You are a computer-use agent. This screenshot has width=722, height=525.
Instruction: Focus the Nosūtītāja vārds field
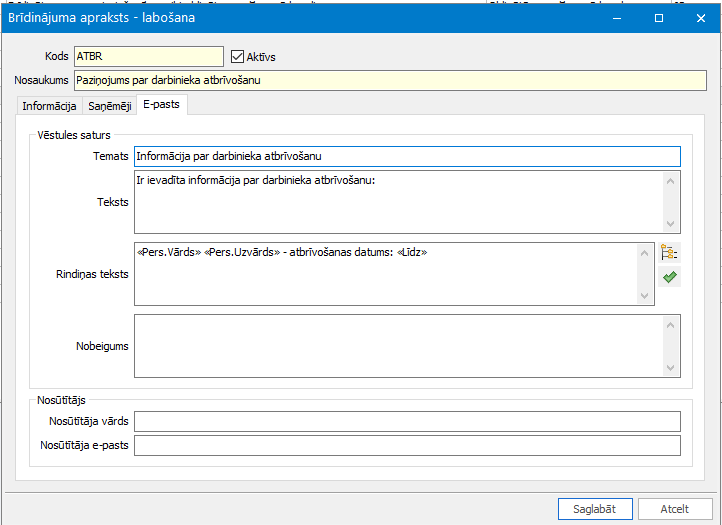406,421
